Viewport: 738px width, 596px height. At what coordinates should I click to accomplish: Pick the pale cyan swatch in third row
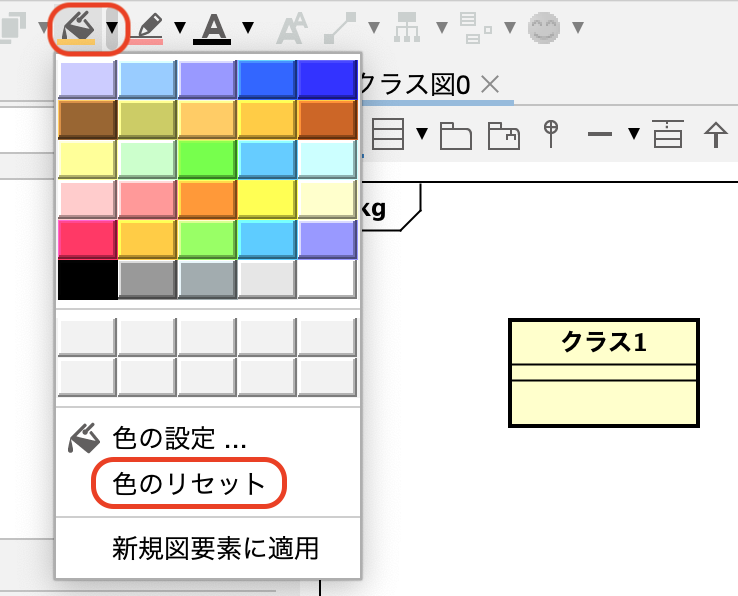327,159
